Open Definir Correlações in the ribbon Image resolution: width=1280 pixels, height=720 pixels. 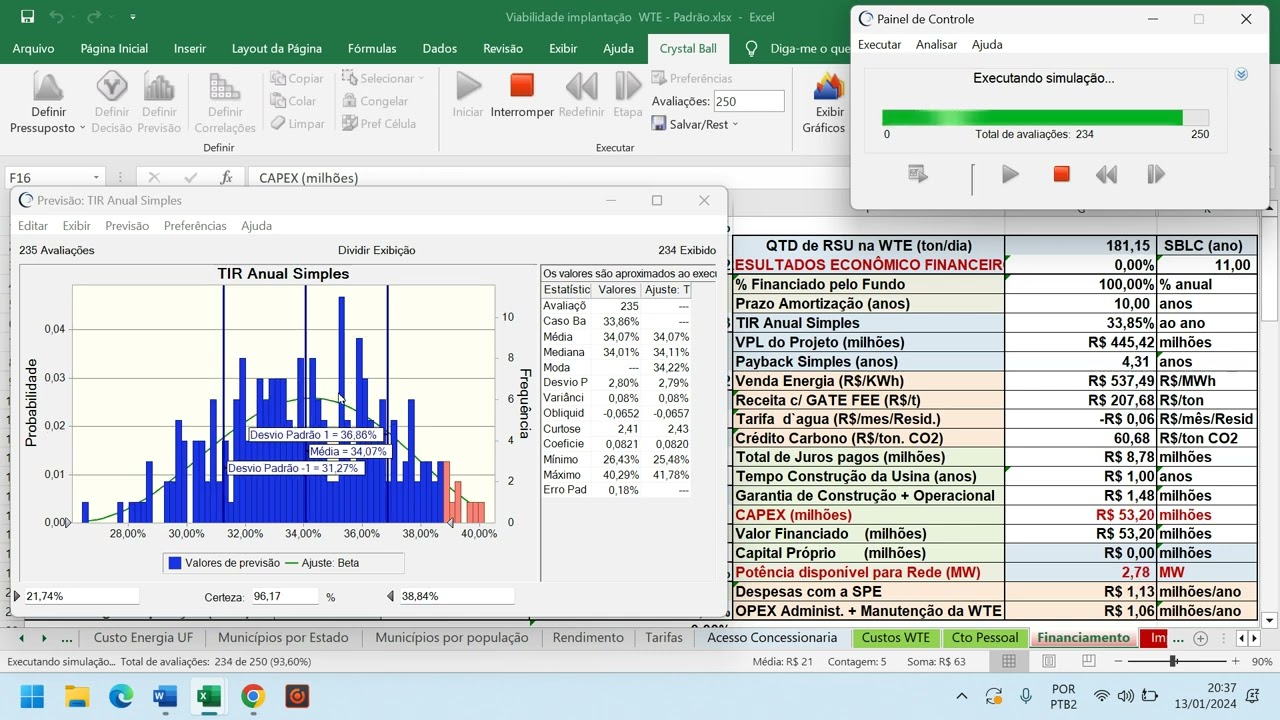point(225,102)
